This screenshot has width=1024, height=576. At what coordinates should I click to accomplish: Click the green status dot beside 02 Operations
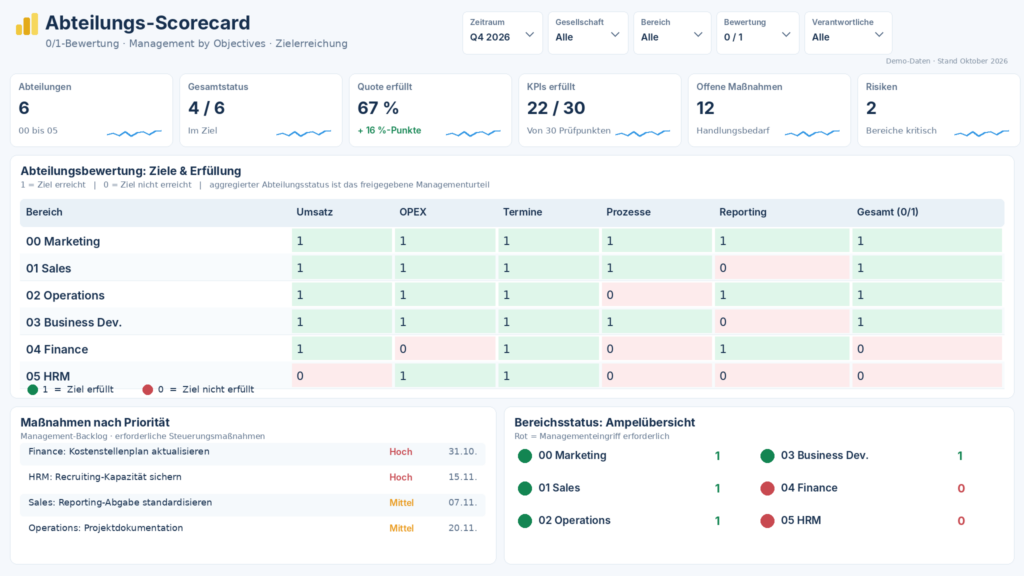[x=525, y=521]
